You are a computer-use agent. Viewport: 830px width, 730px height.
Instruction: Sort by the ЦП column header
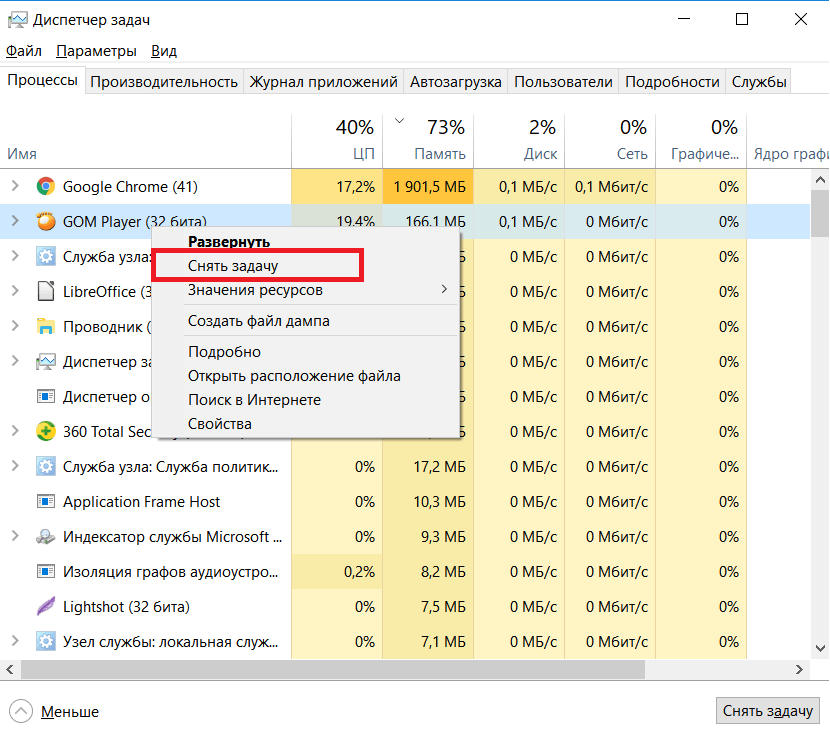pos(337,141)
